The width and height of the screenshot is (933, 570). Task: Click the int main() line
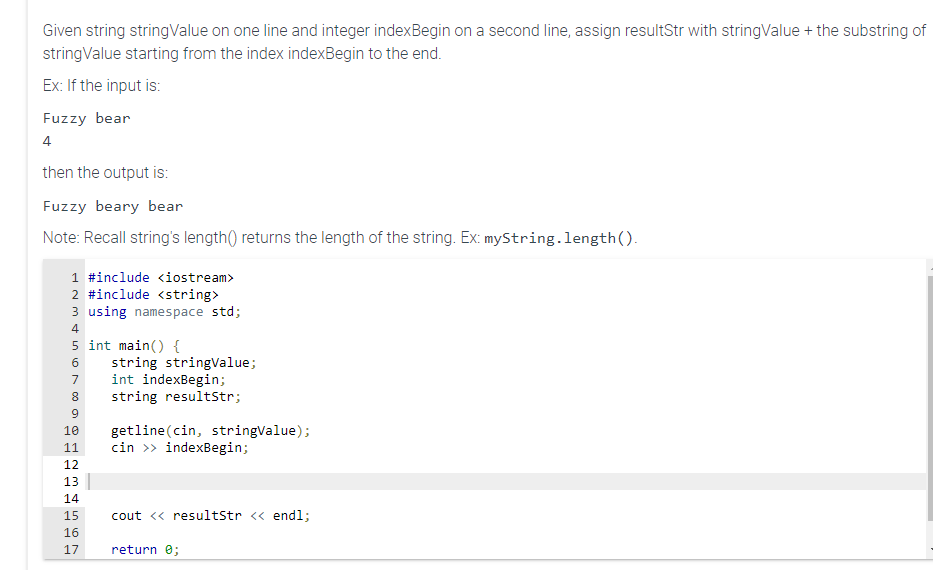click(x=134, y=346)
